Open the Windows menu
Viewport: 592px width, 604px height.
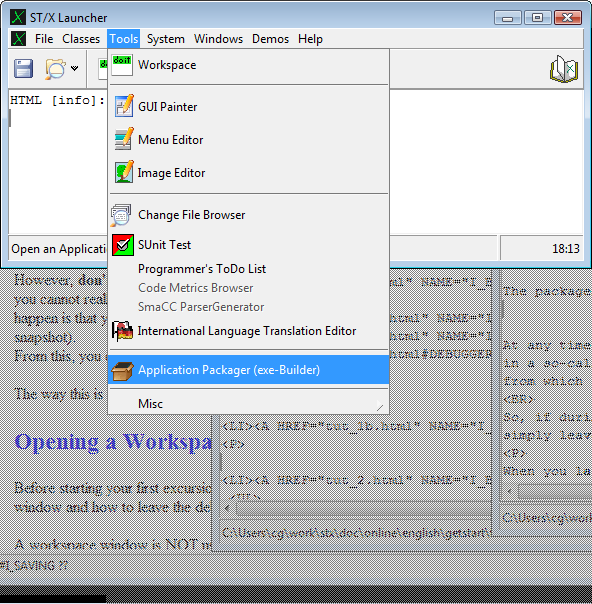click(x=218, y=39)
